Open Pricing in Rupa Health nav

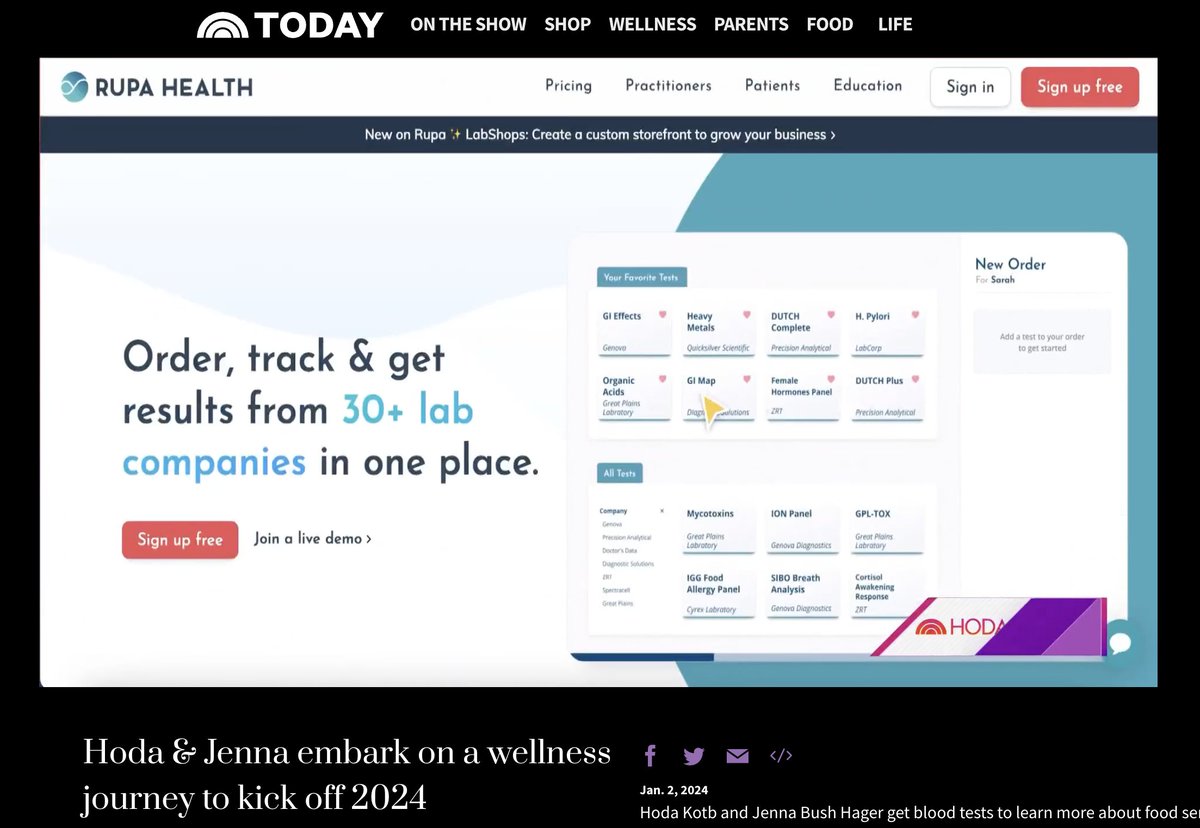click(x=568, y=86)
